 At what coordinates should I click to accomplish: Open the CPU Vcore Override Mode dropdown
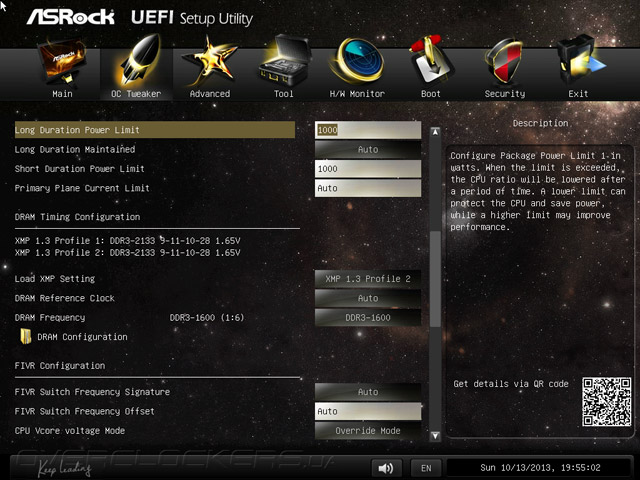(x=368, y=431)
